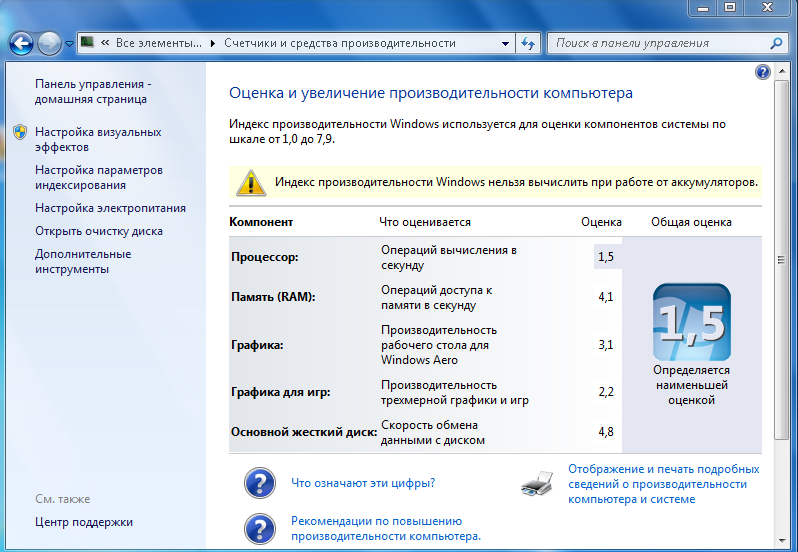The image size is (798, 552).
Task: Open help with the blue question icon
Action: pos(762,72)
